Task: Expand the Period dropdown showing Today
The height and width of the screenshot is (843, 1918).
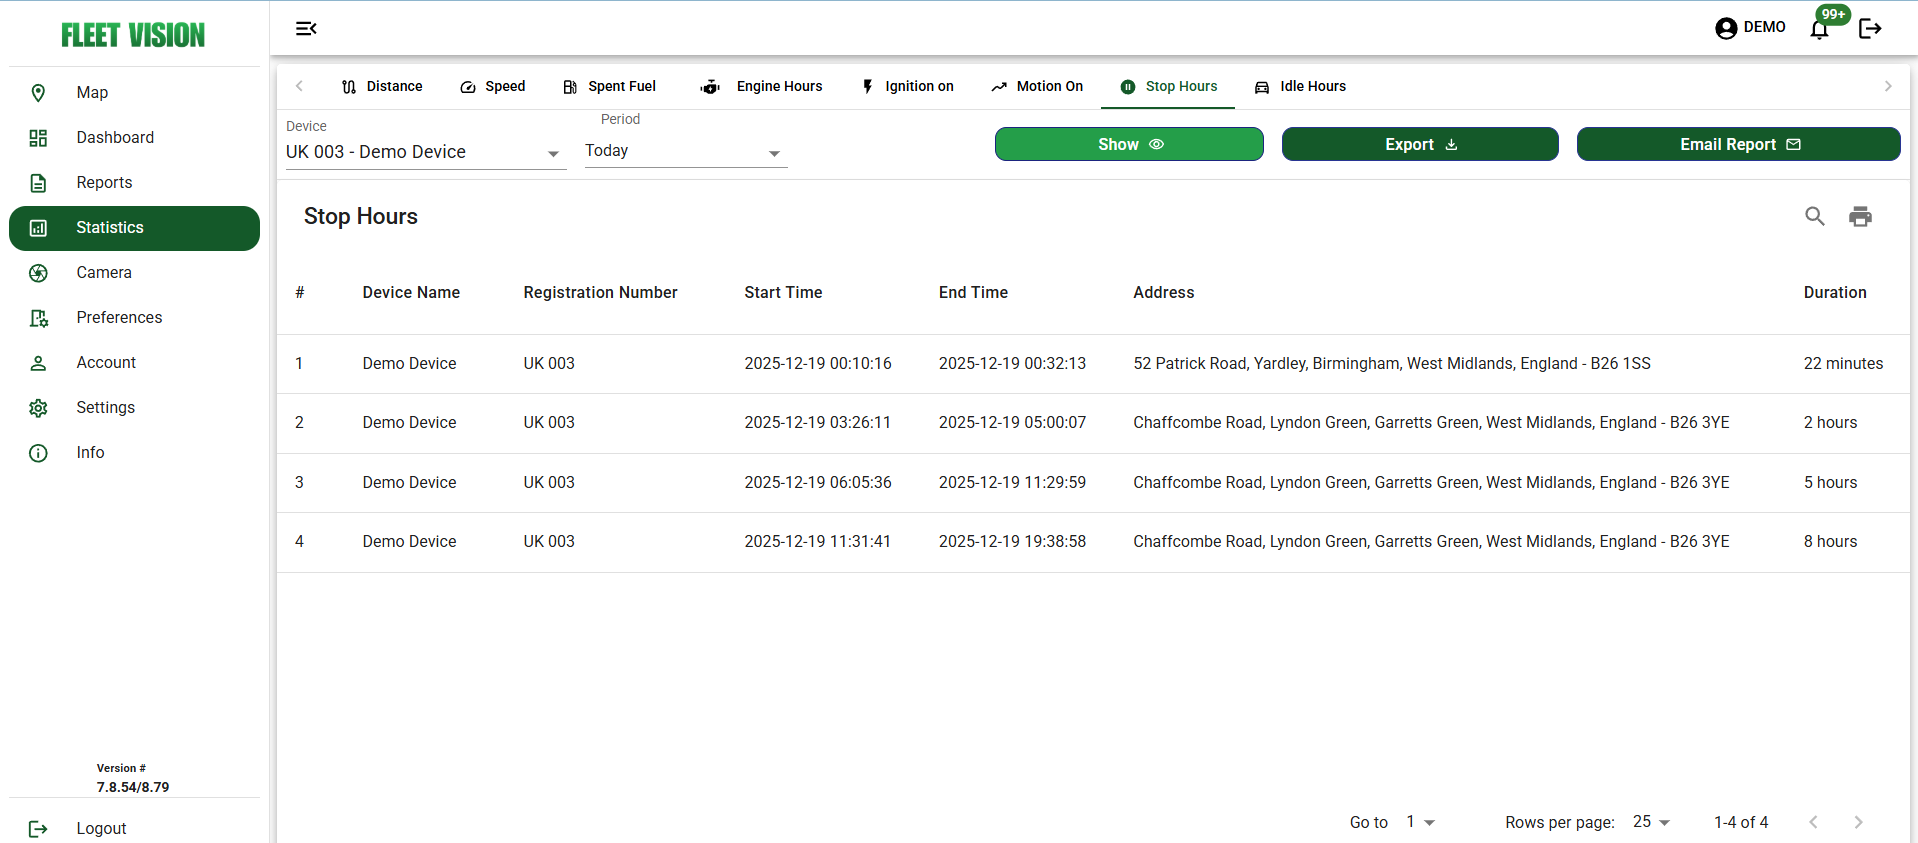Action: point(685,152)
